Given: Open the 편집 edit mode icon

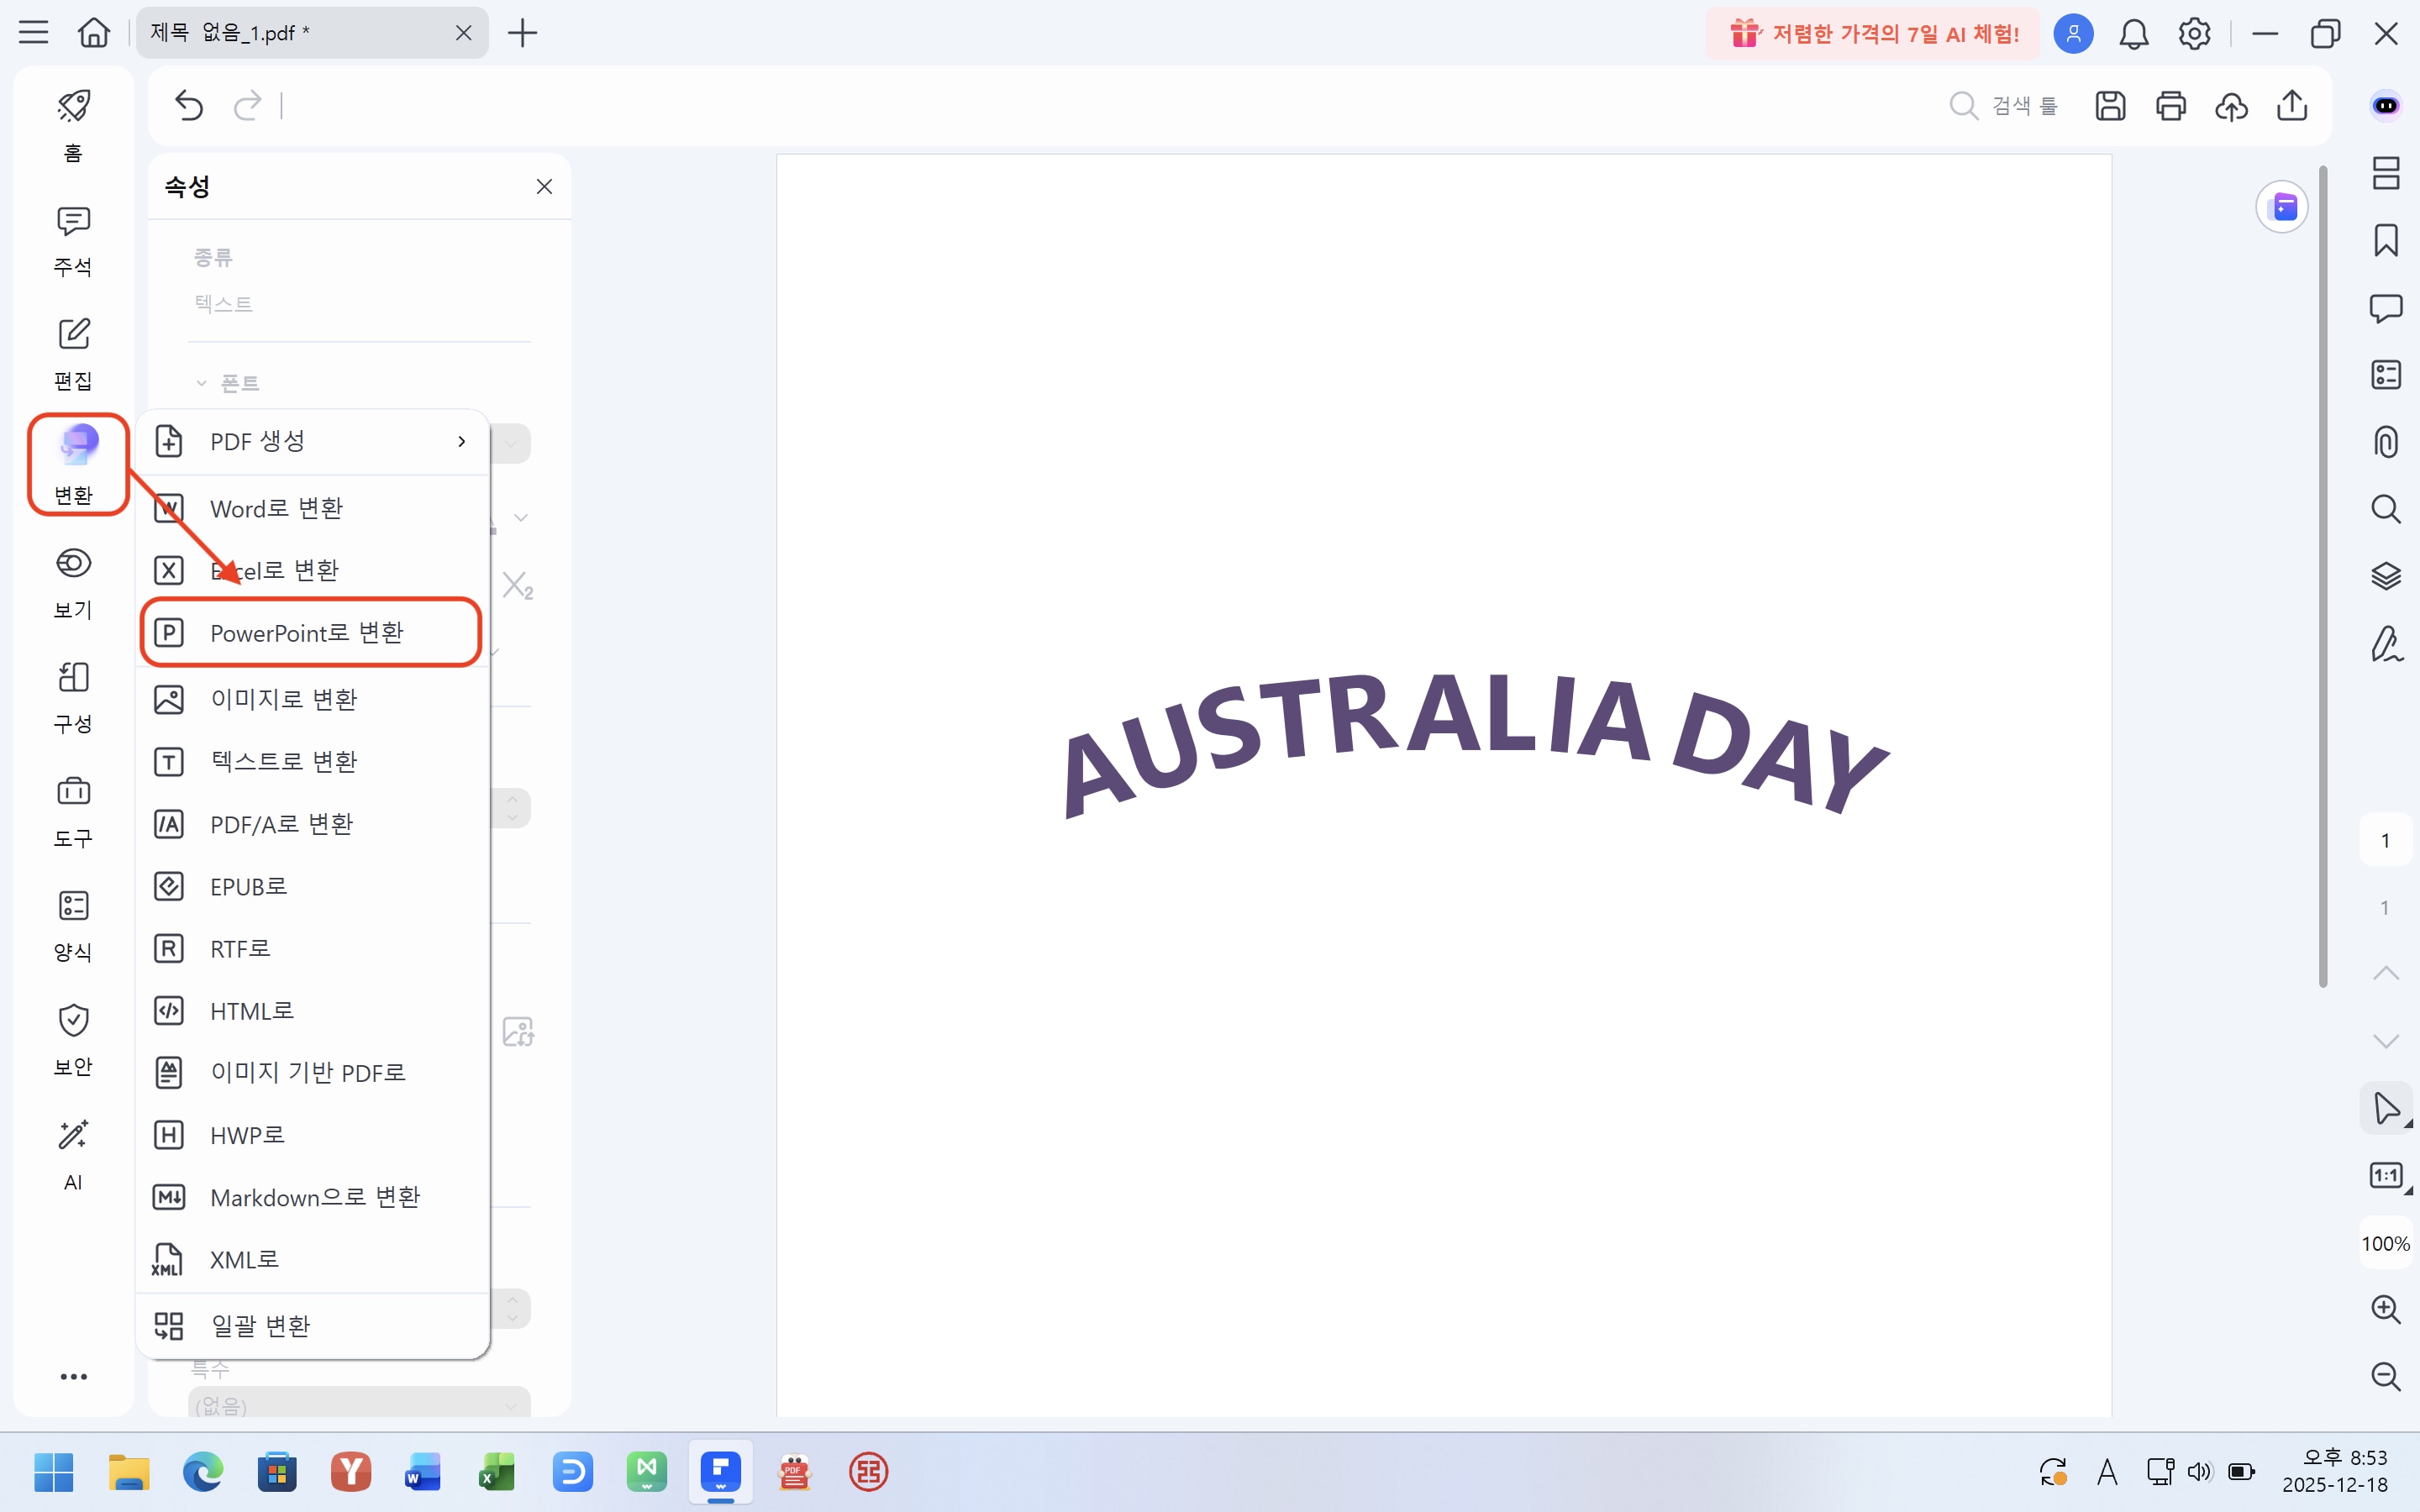Looking at the screenshot, I should tap(72, 350).
